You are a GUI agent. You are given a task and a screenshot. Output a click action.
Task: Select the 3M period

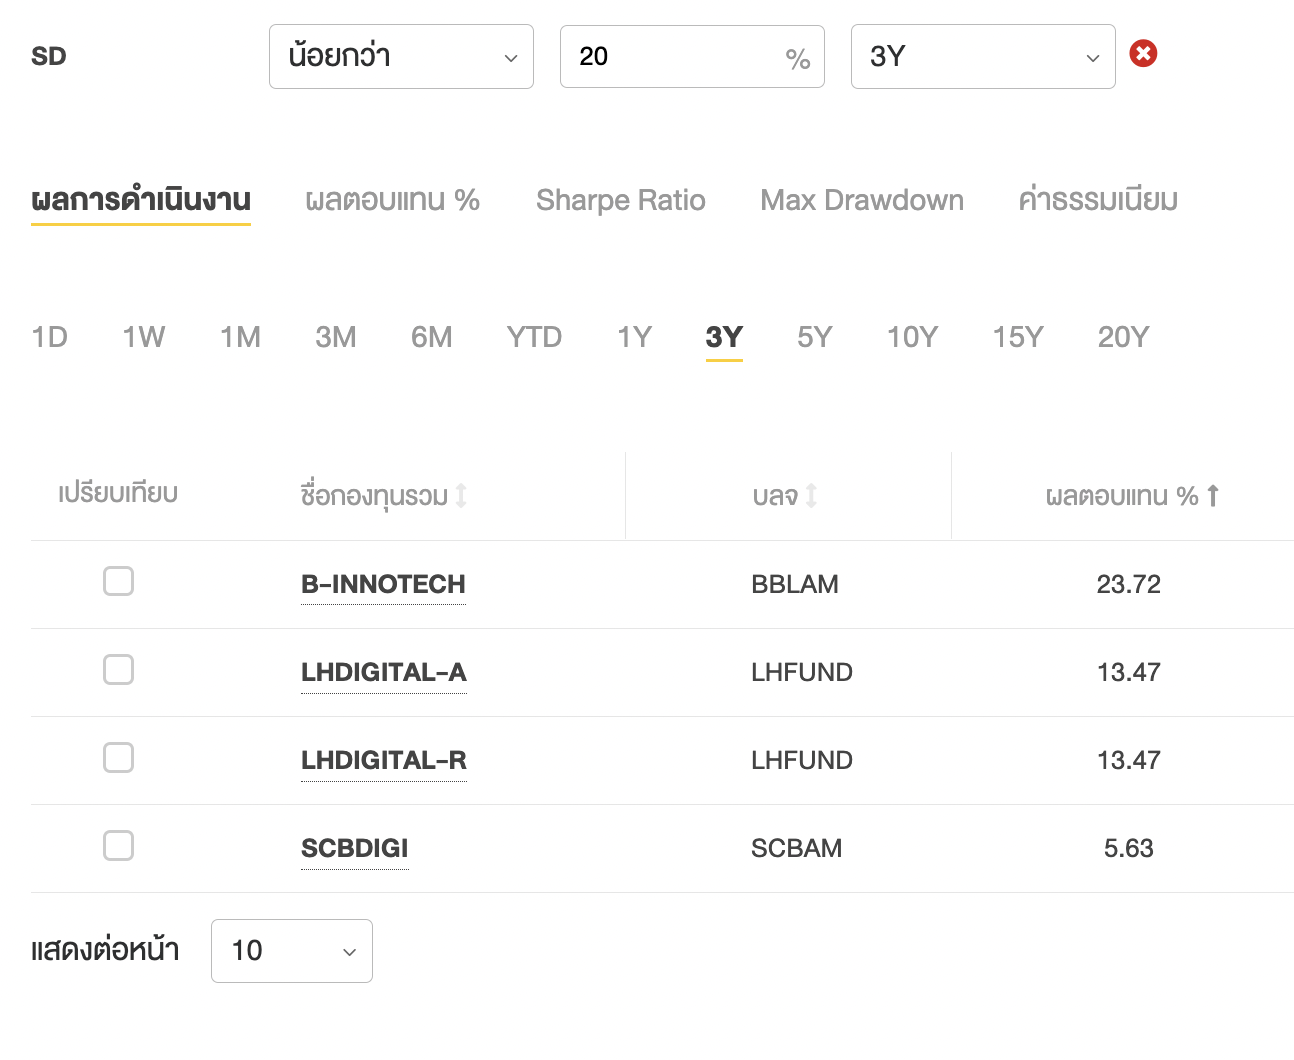point(336,337)
